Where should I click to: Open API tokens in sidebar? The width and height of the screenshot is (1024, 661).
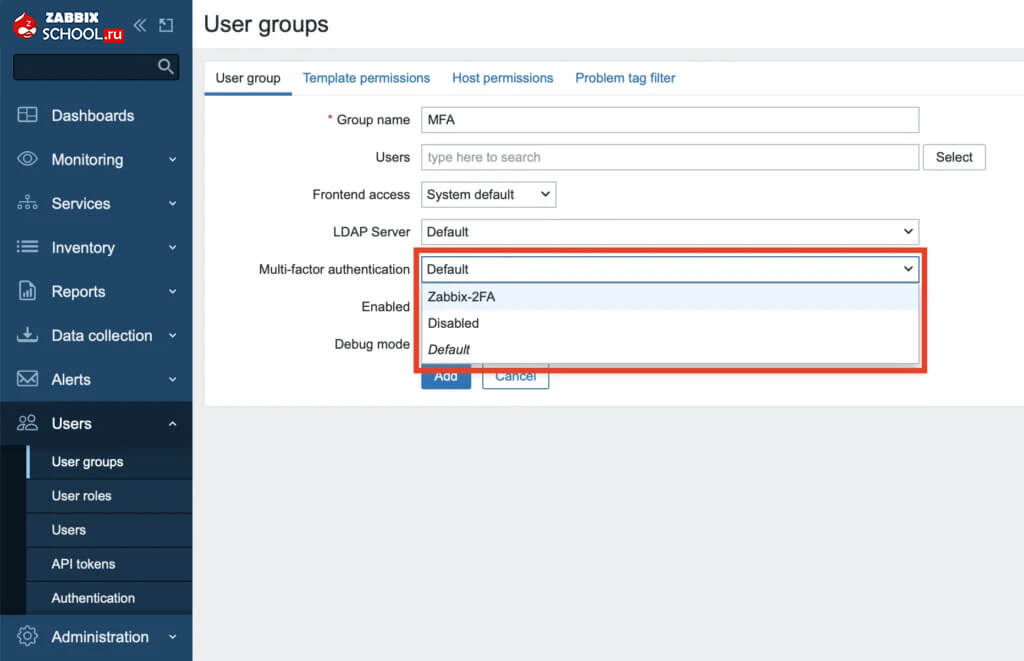[x=108, y=564]
